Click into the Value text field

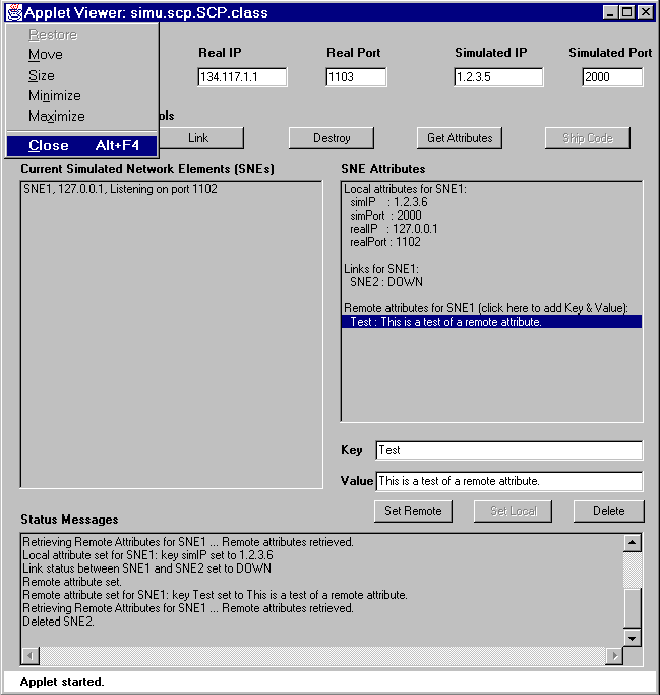[x=509, y=481]
